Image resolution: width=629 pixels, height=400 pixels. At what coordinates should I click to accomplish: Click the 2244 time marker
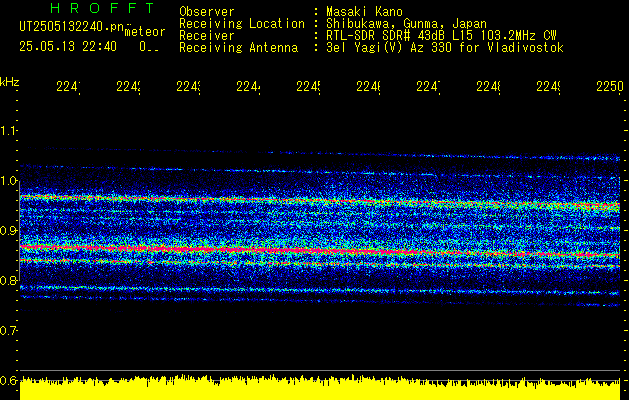click(248, 86)
